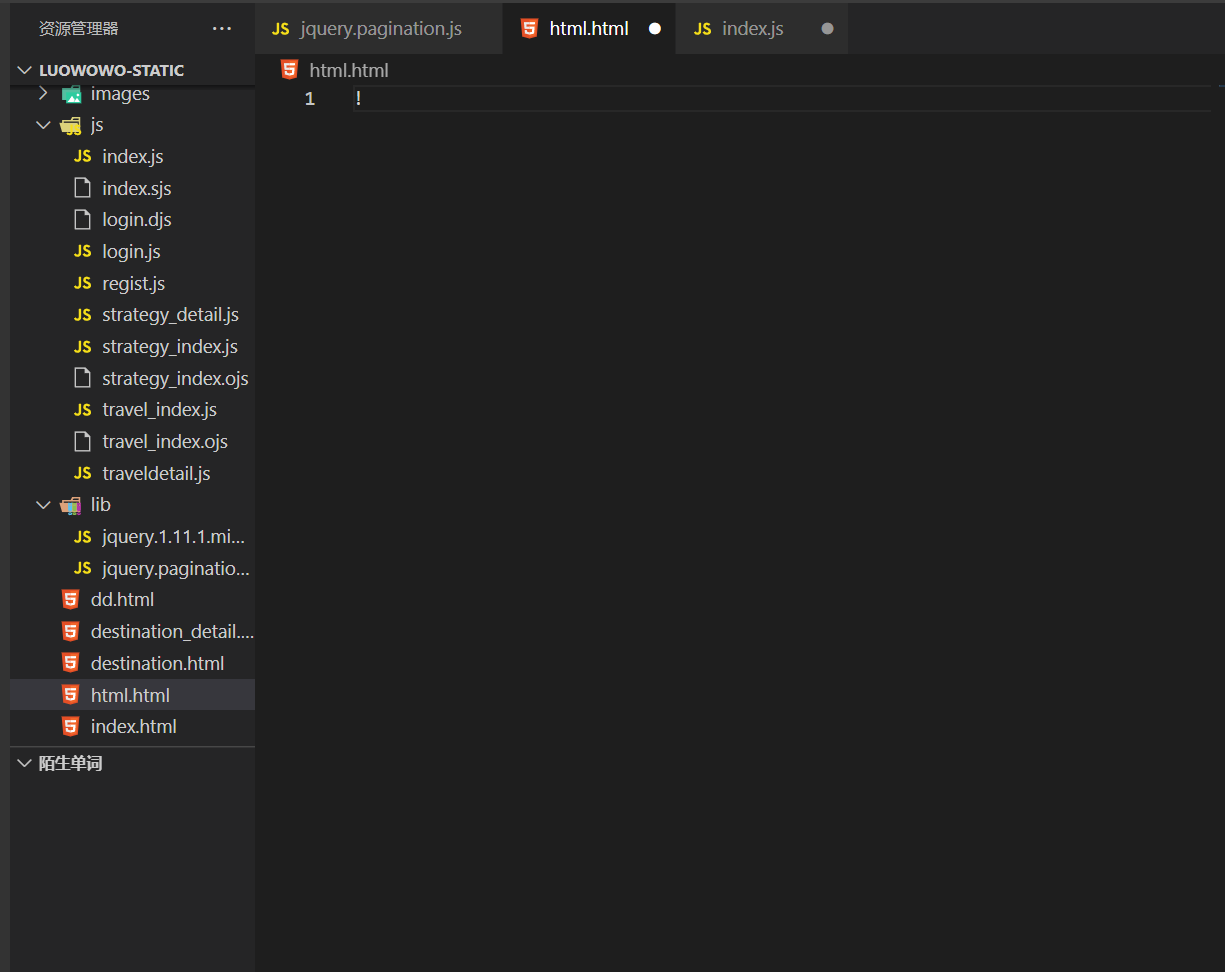
Task: Close html.html tab via its unsaved dot
Action: 655,29
